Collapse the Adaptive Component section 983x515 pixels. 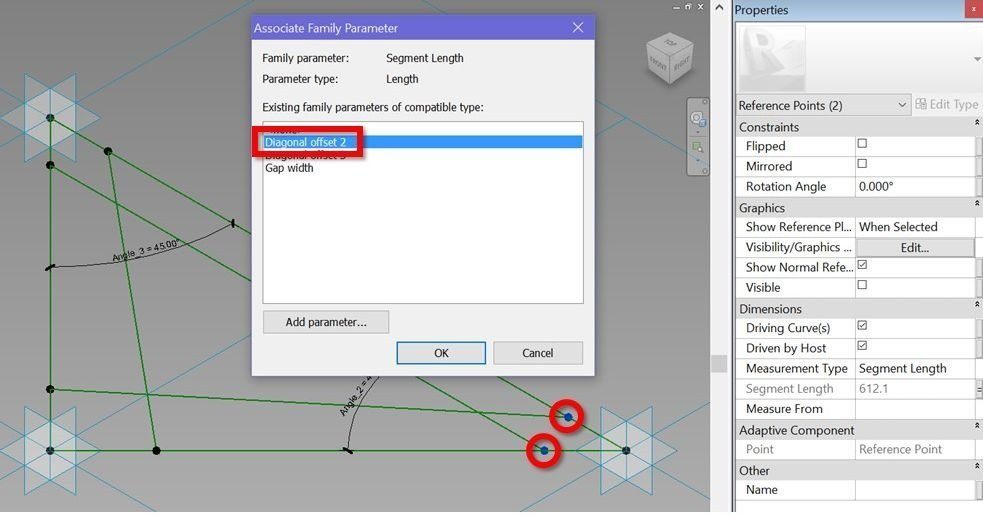977,427
